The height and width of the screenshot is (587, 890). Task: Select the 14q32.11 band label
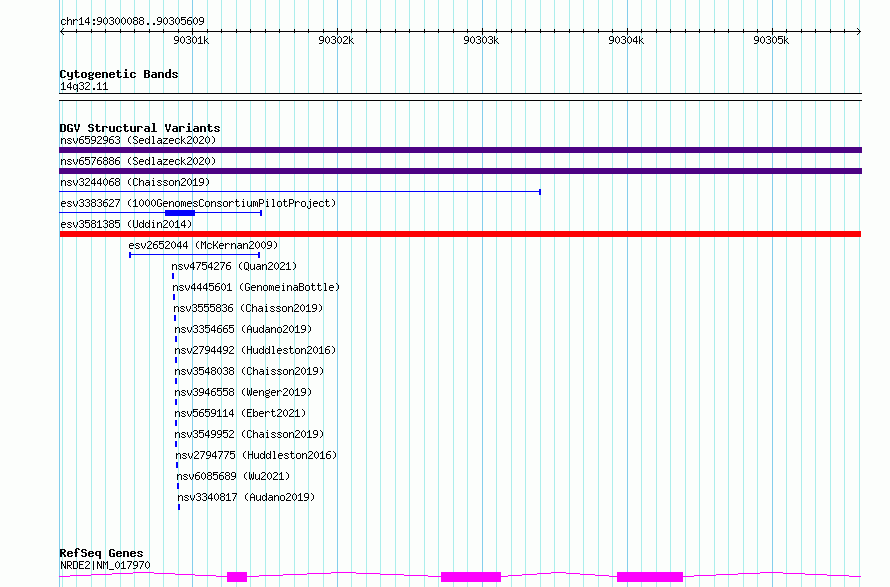tap(84, 86)
